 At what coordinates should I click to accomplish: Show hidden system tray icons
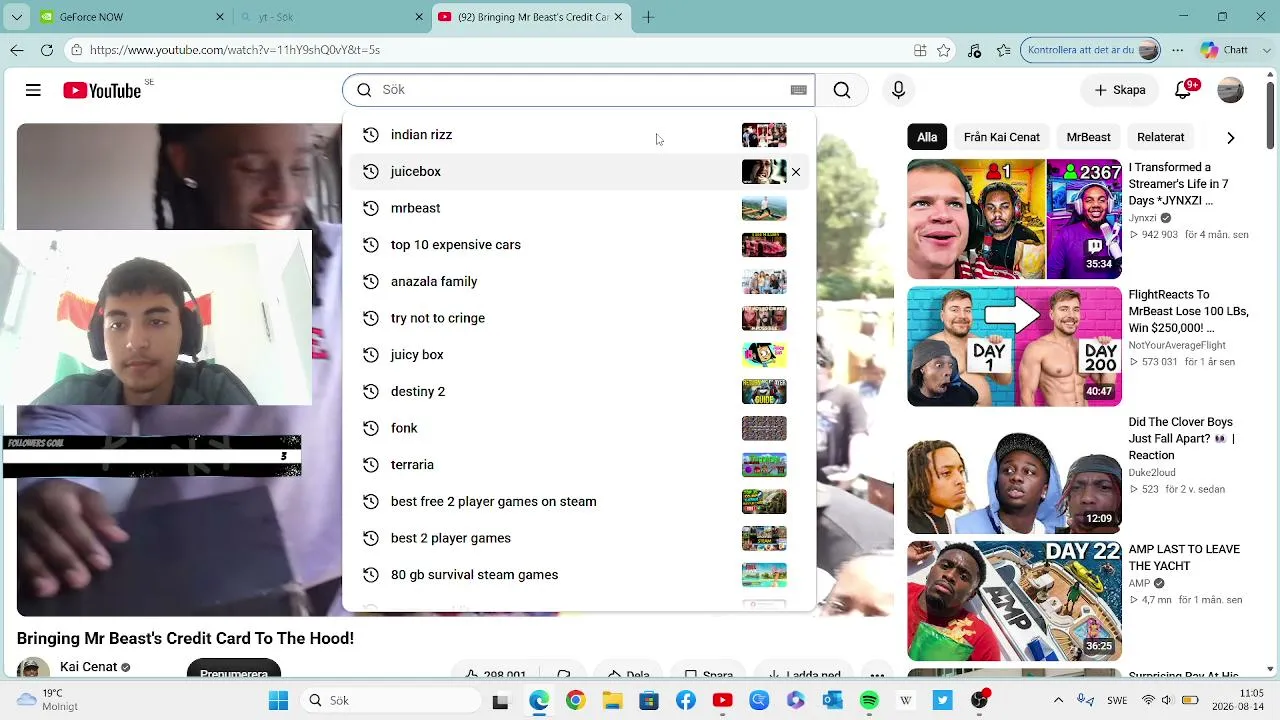pyautogui.click(x=1058, y=700)
